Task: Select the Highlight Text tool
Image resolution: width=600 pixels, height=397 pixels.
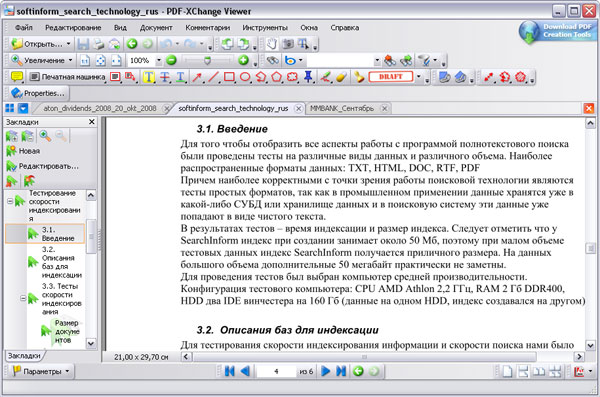Action: pos(148,77)
